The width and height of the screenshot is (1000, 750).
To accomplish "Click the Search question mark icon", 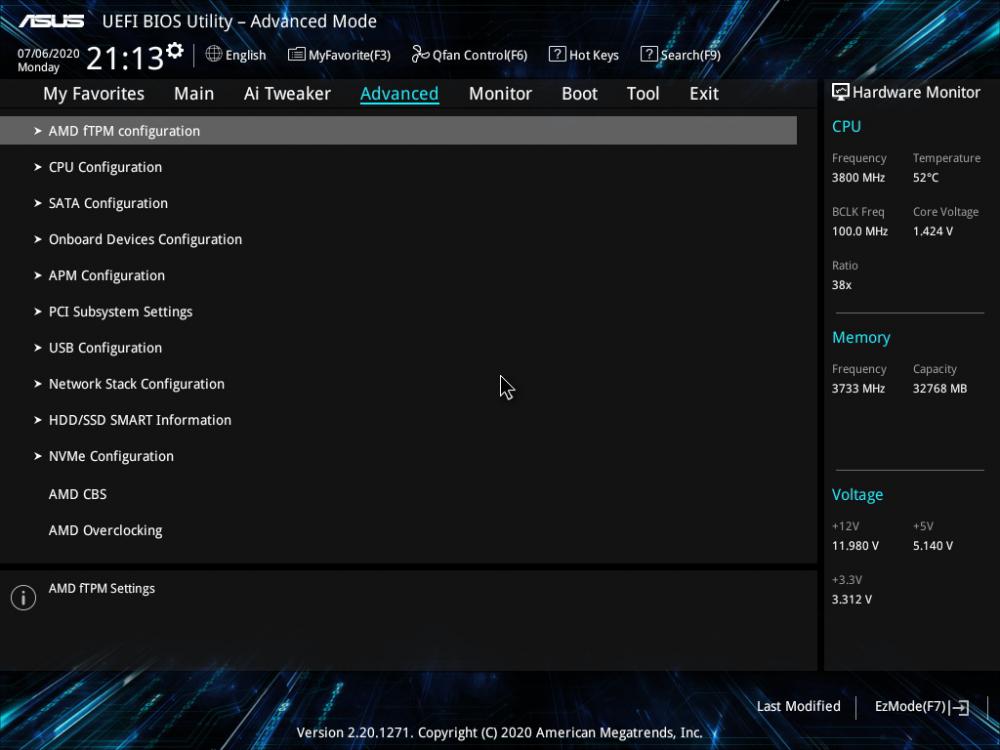I will (649, 54).
